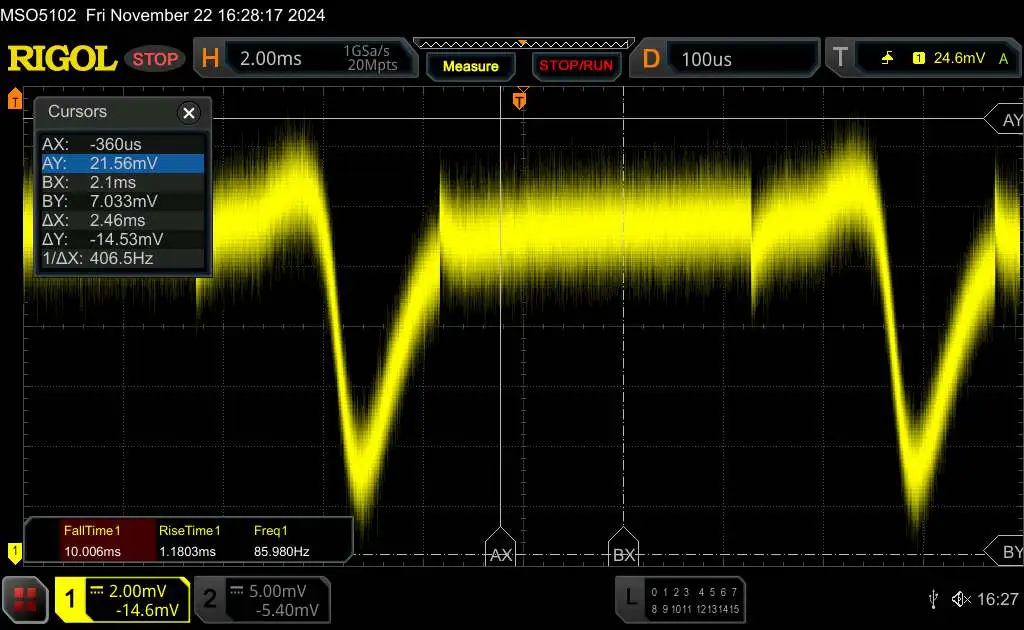Click the waveform memory position bar

coord(523,44)
